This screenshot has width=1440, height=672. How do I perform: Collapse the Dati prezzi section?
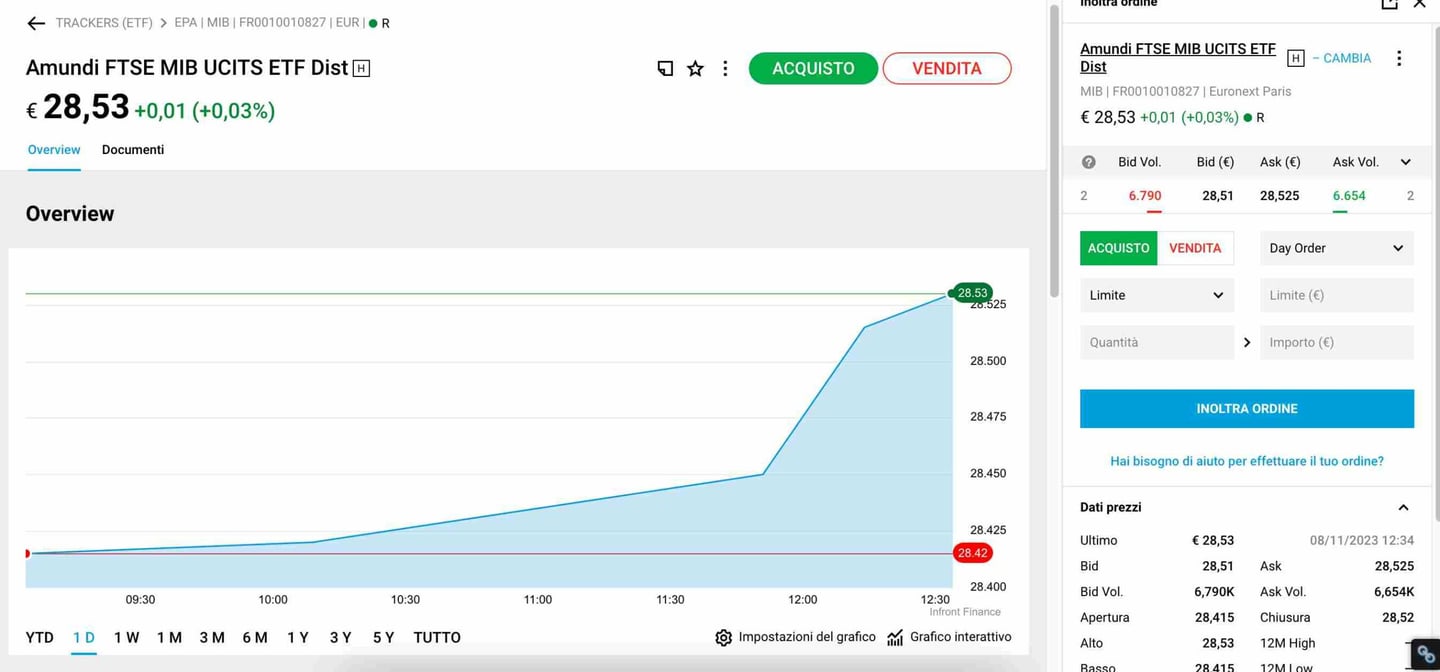pos(1403,507)
